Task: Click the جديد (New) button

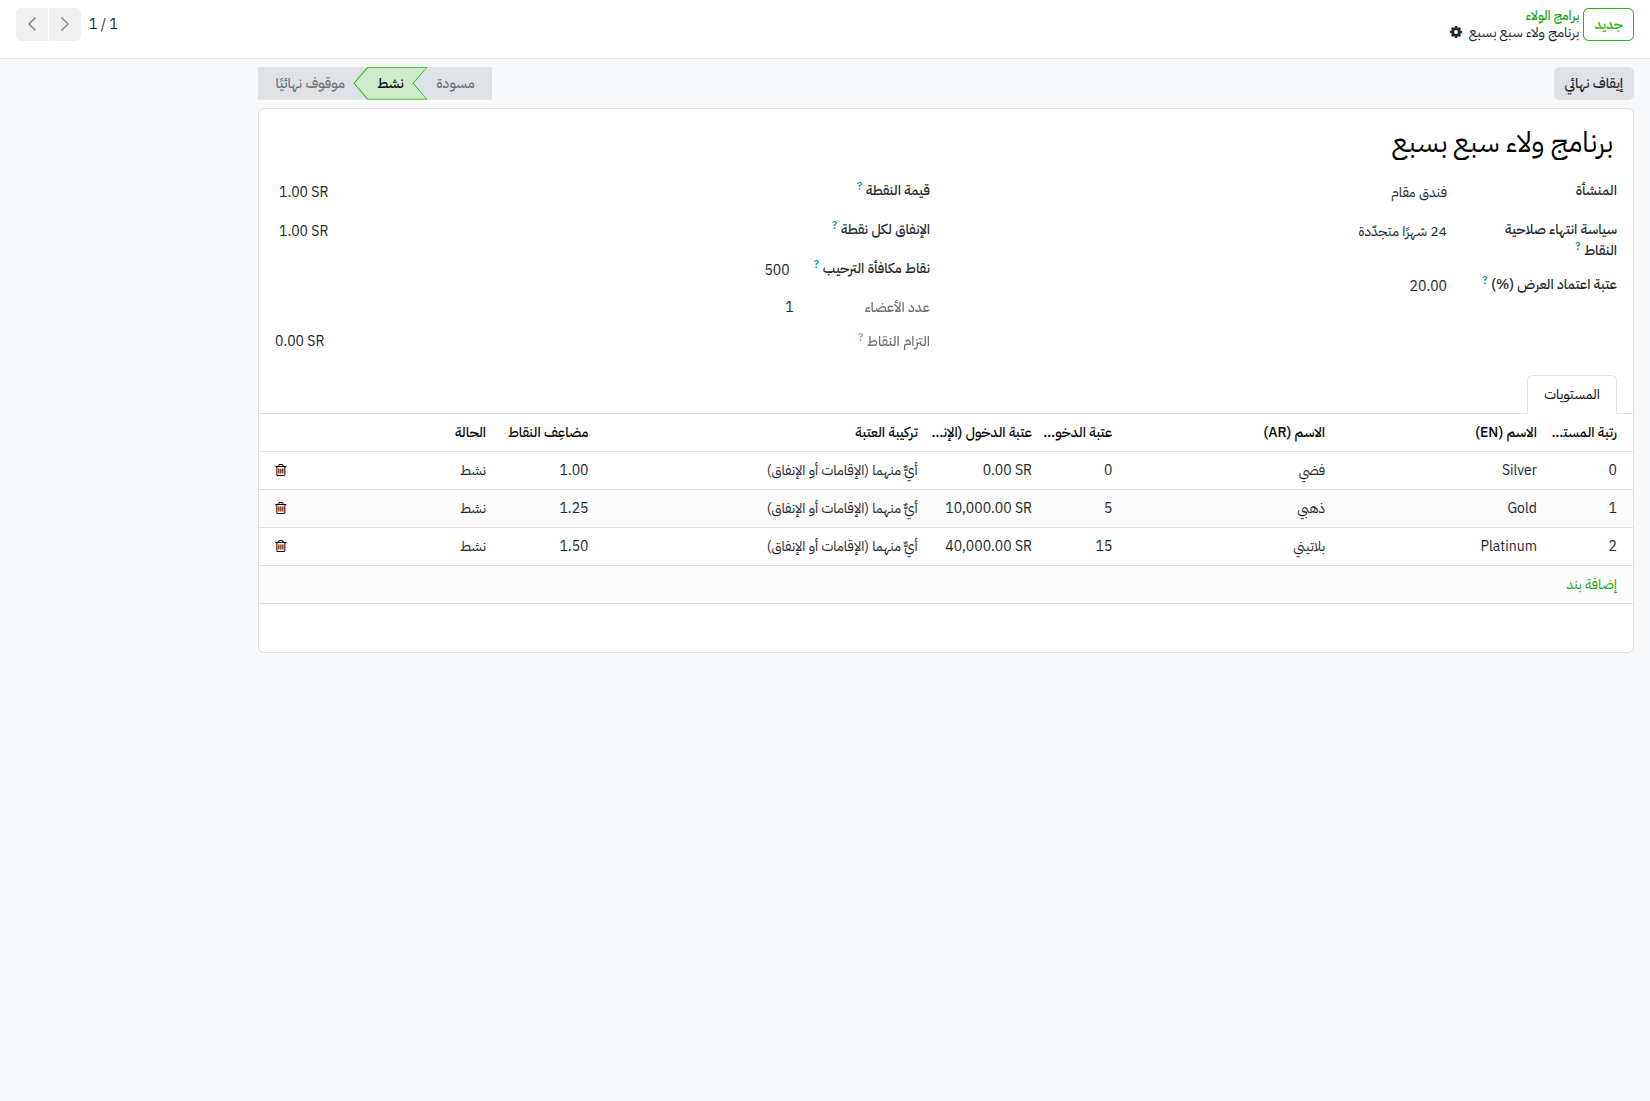Action: coord(1608,25)
